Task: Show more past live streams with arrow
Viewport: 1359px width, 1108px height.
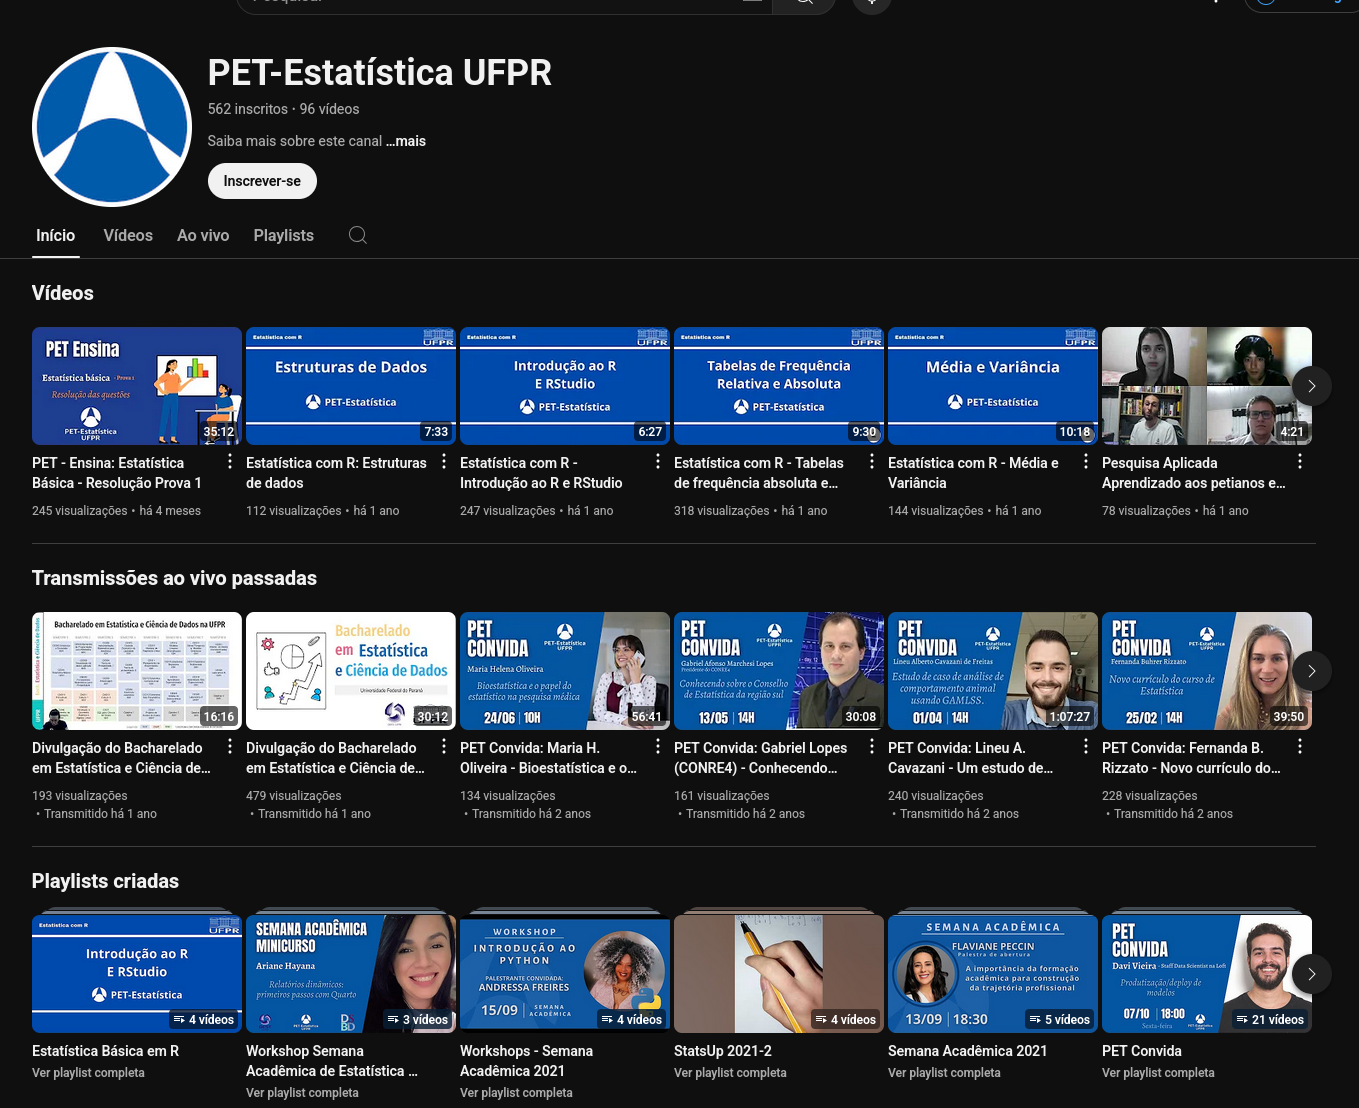Action: tap(1311, 671)
